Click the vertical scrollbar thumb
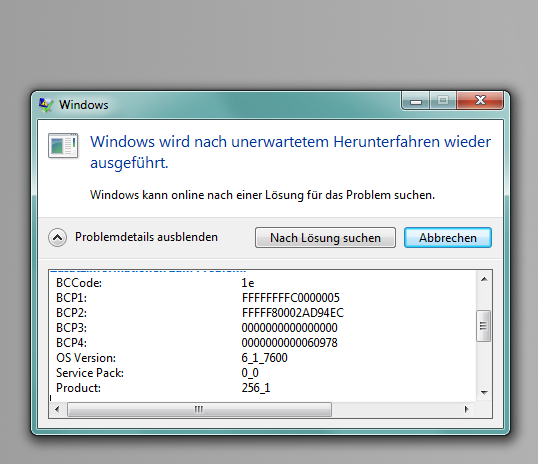538x464 pixels. [484, 326]
